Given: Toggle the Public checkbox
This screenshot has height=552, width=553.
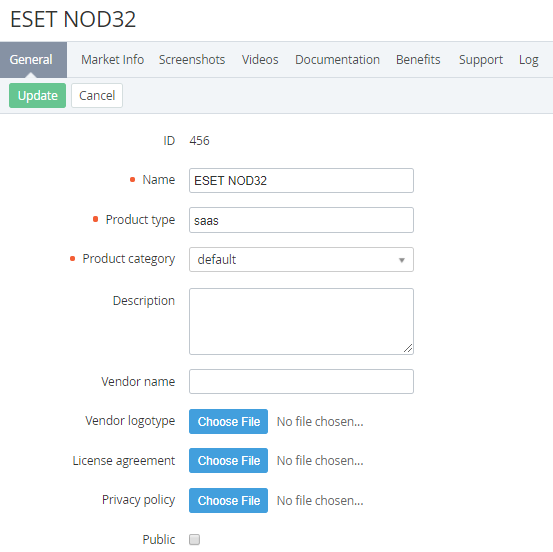Looking at the screenshot, I should pos(194,539).
